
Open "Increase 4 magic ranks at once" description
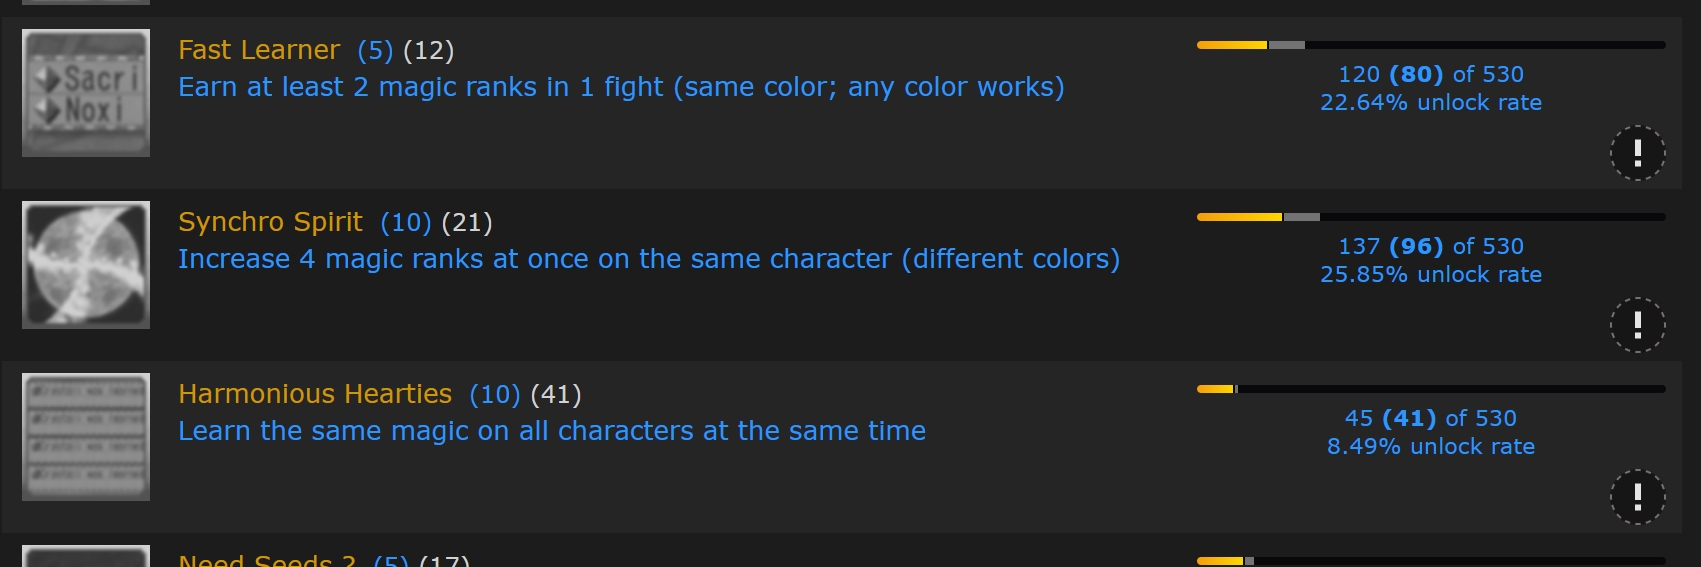coord(648,260)
